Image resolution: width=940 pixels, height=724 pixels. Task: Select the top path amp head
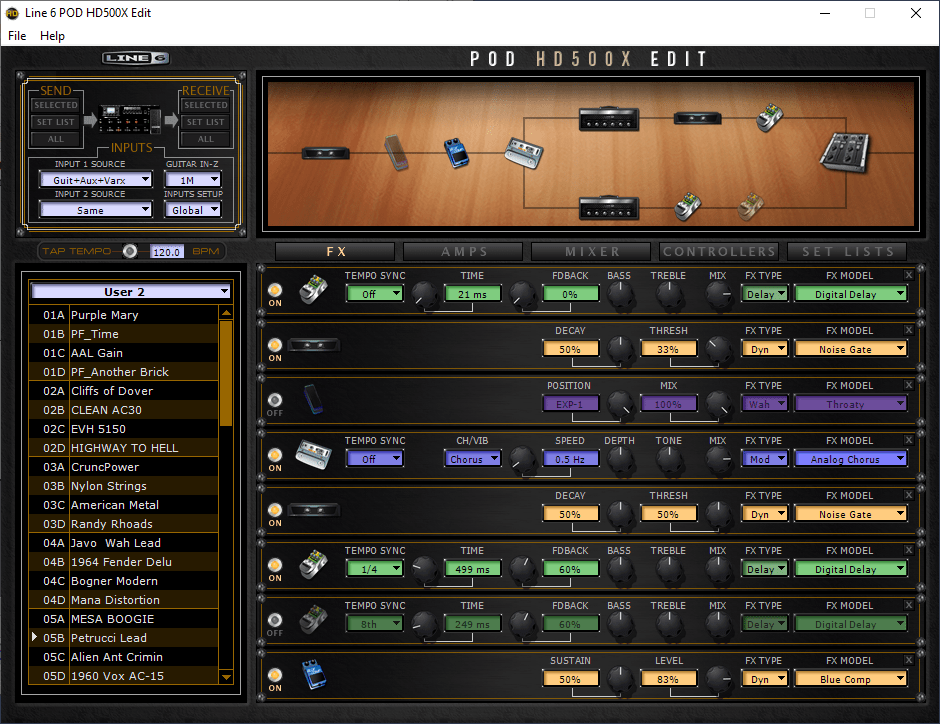pos(610,119)
